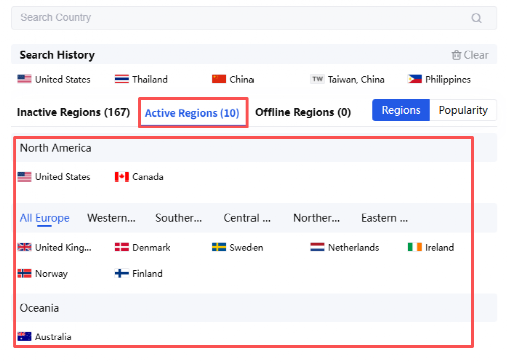The width and height of the screenshot is (507, 362).
Task: Click US flag under North America
Action: tap(24, 177)
